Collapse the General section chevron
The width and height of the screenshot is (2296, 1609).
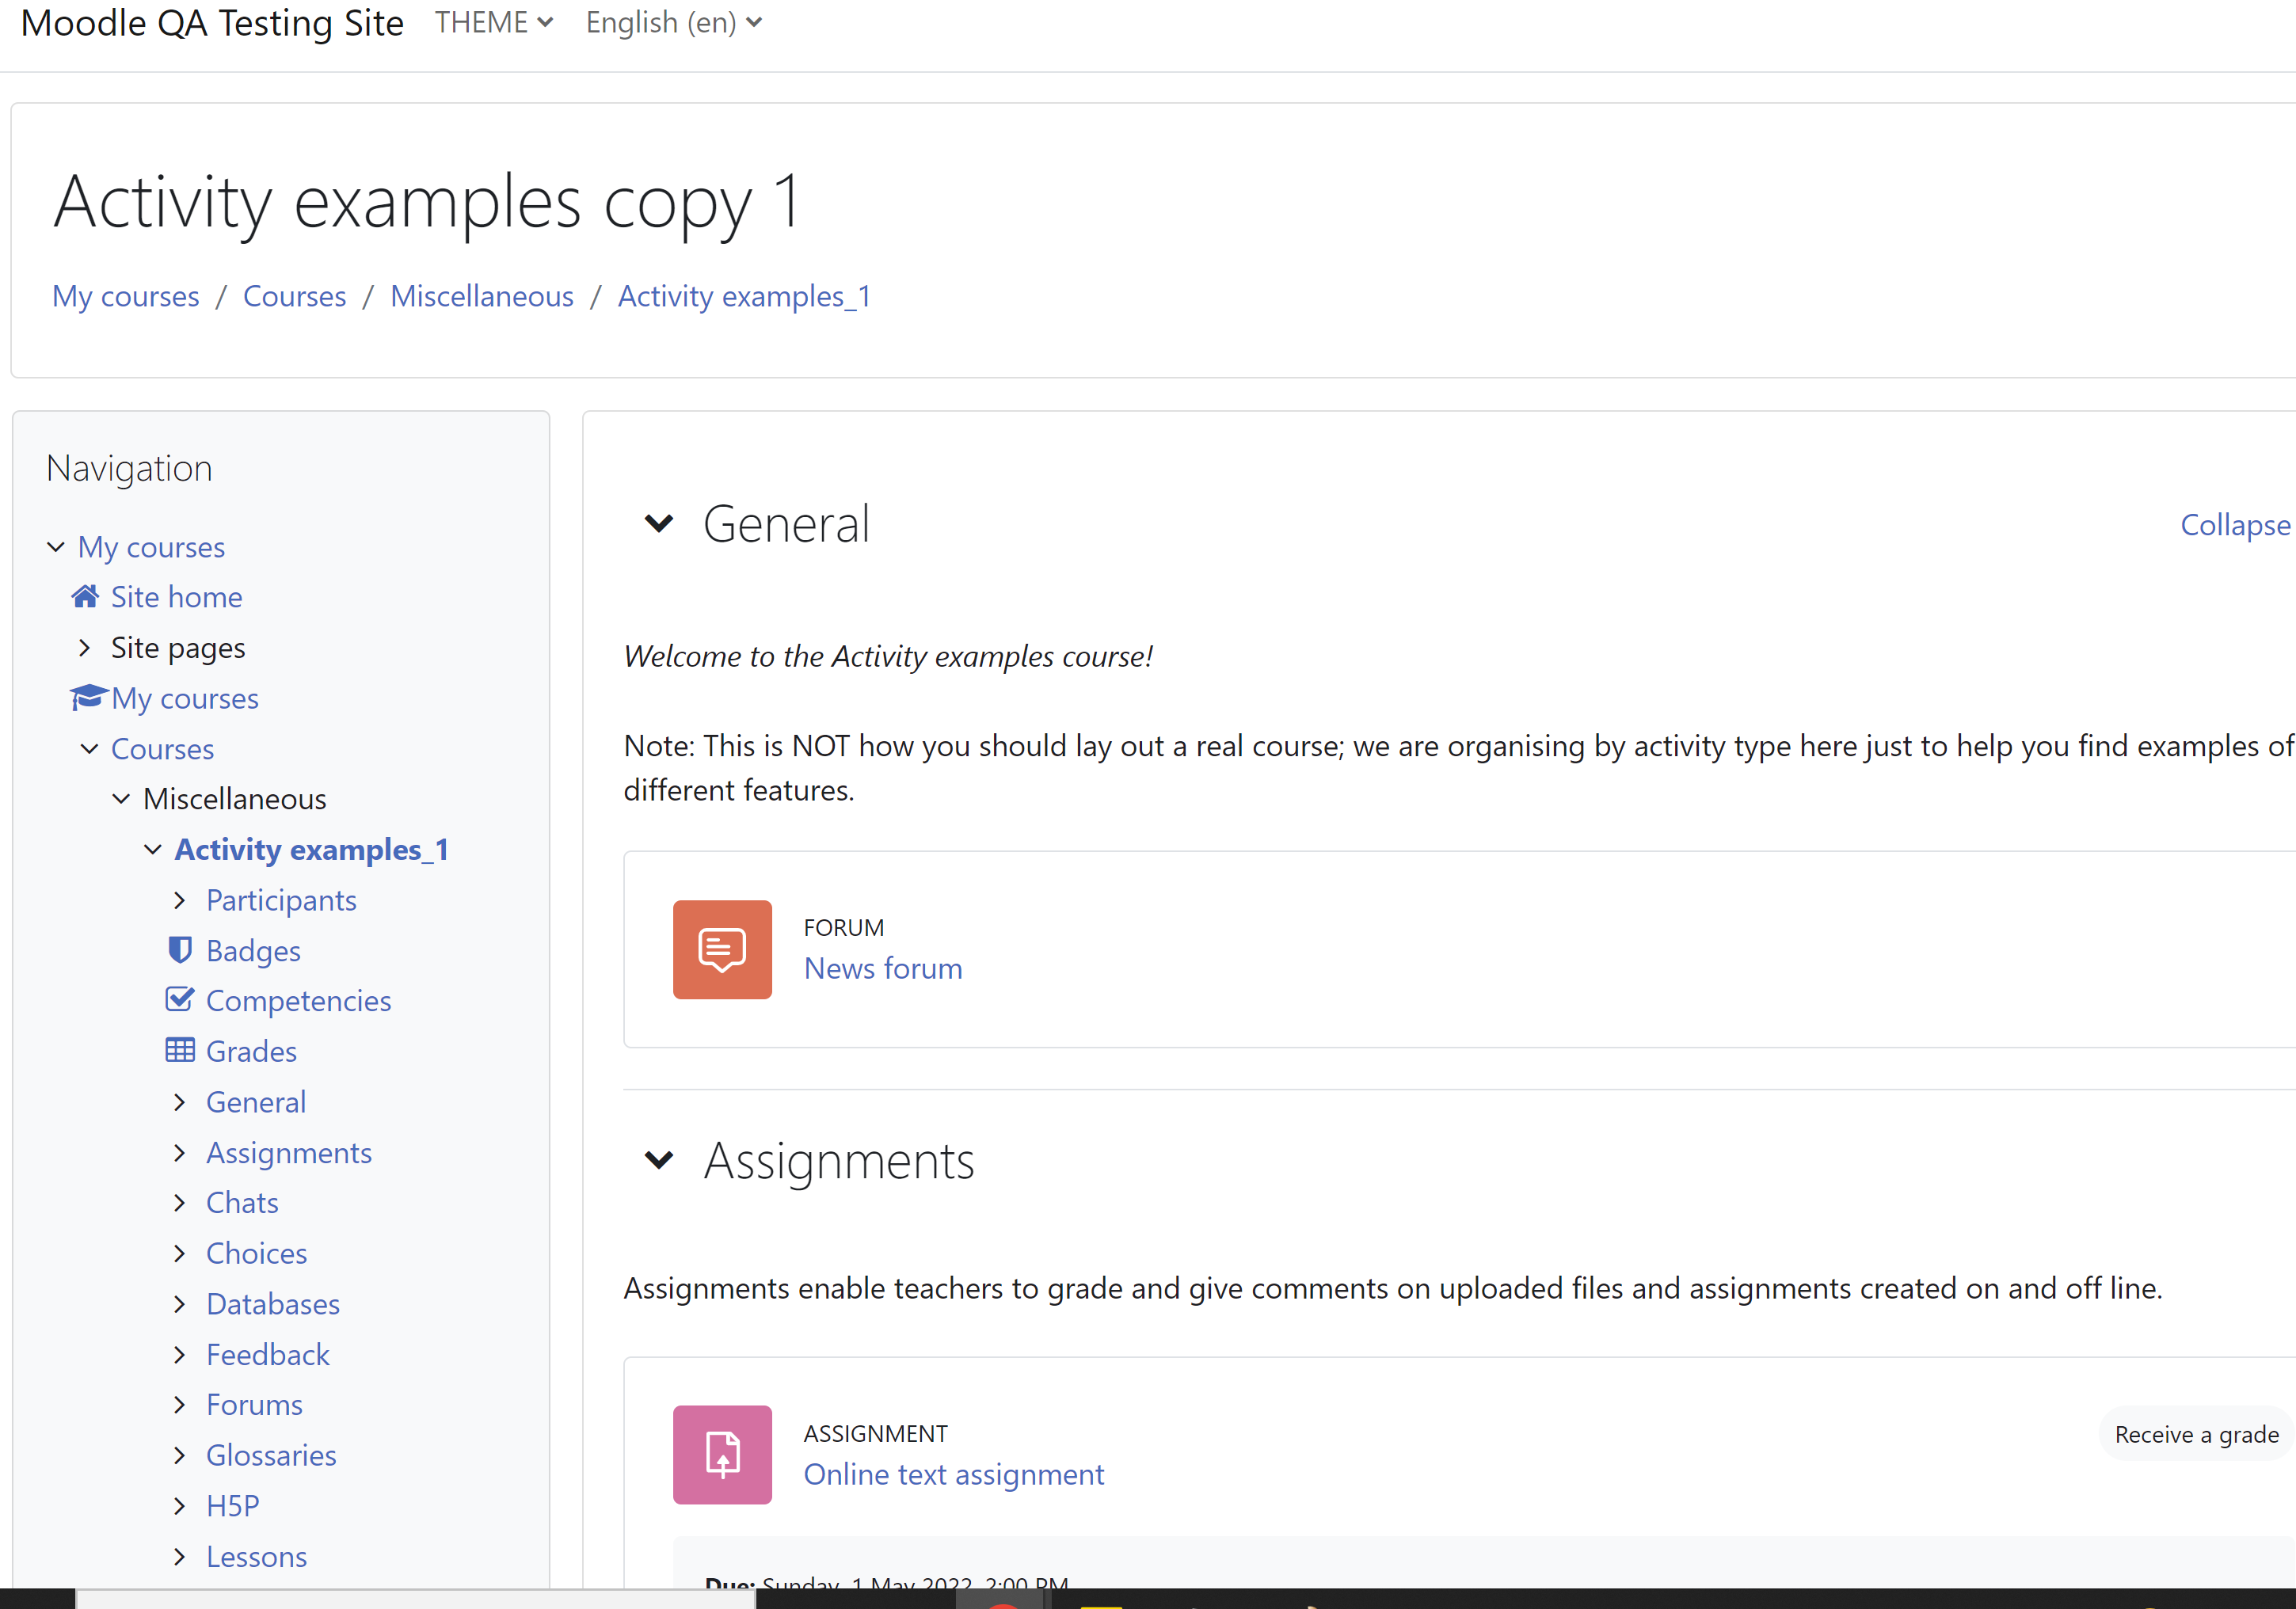659,523
